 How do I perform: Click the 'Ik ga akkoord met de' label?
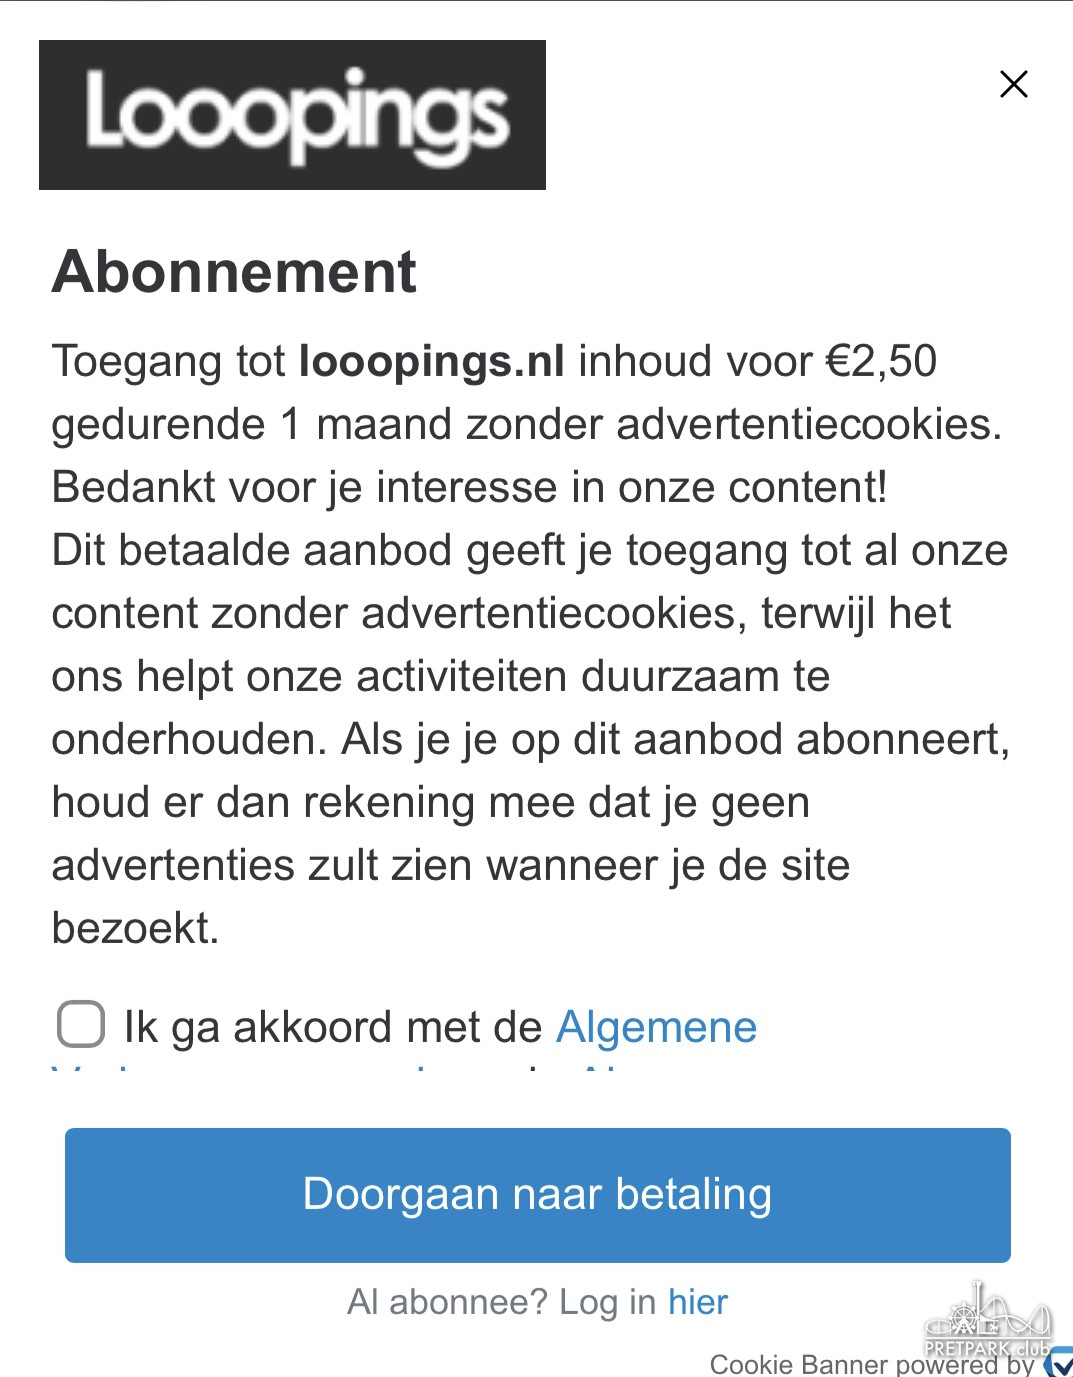332,1027
